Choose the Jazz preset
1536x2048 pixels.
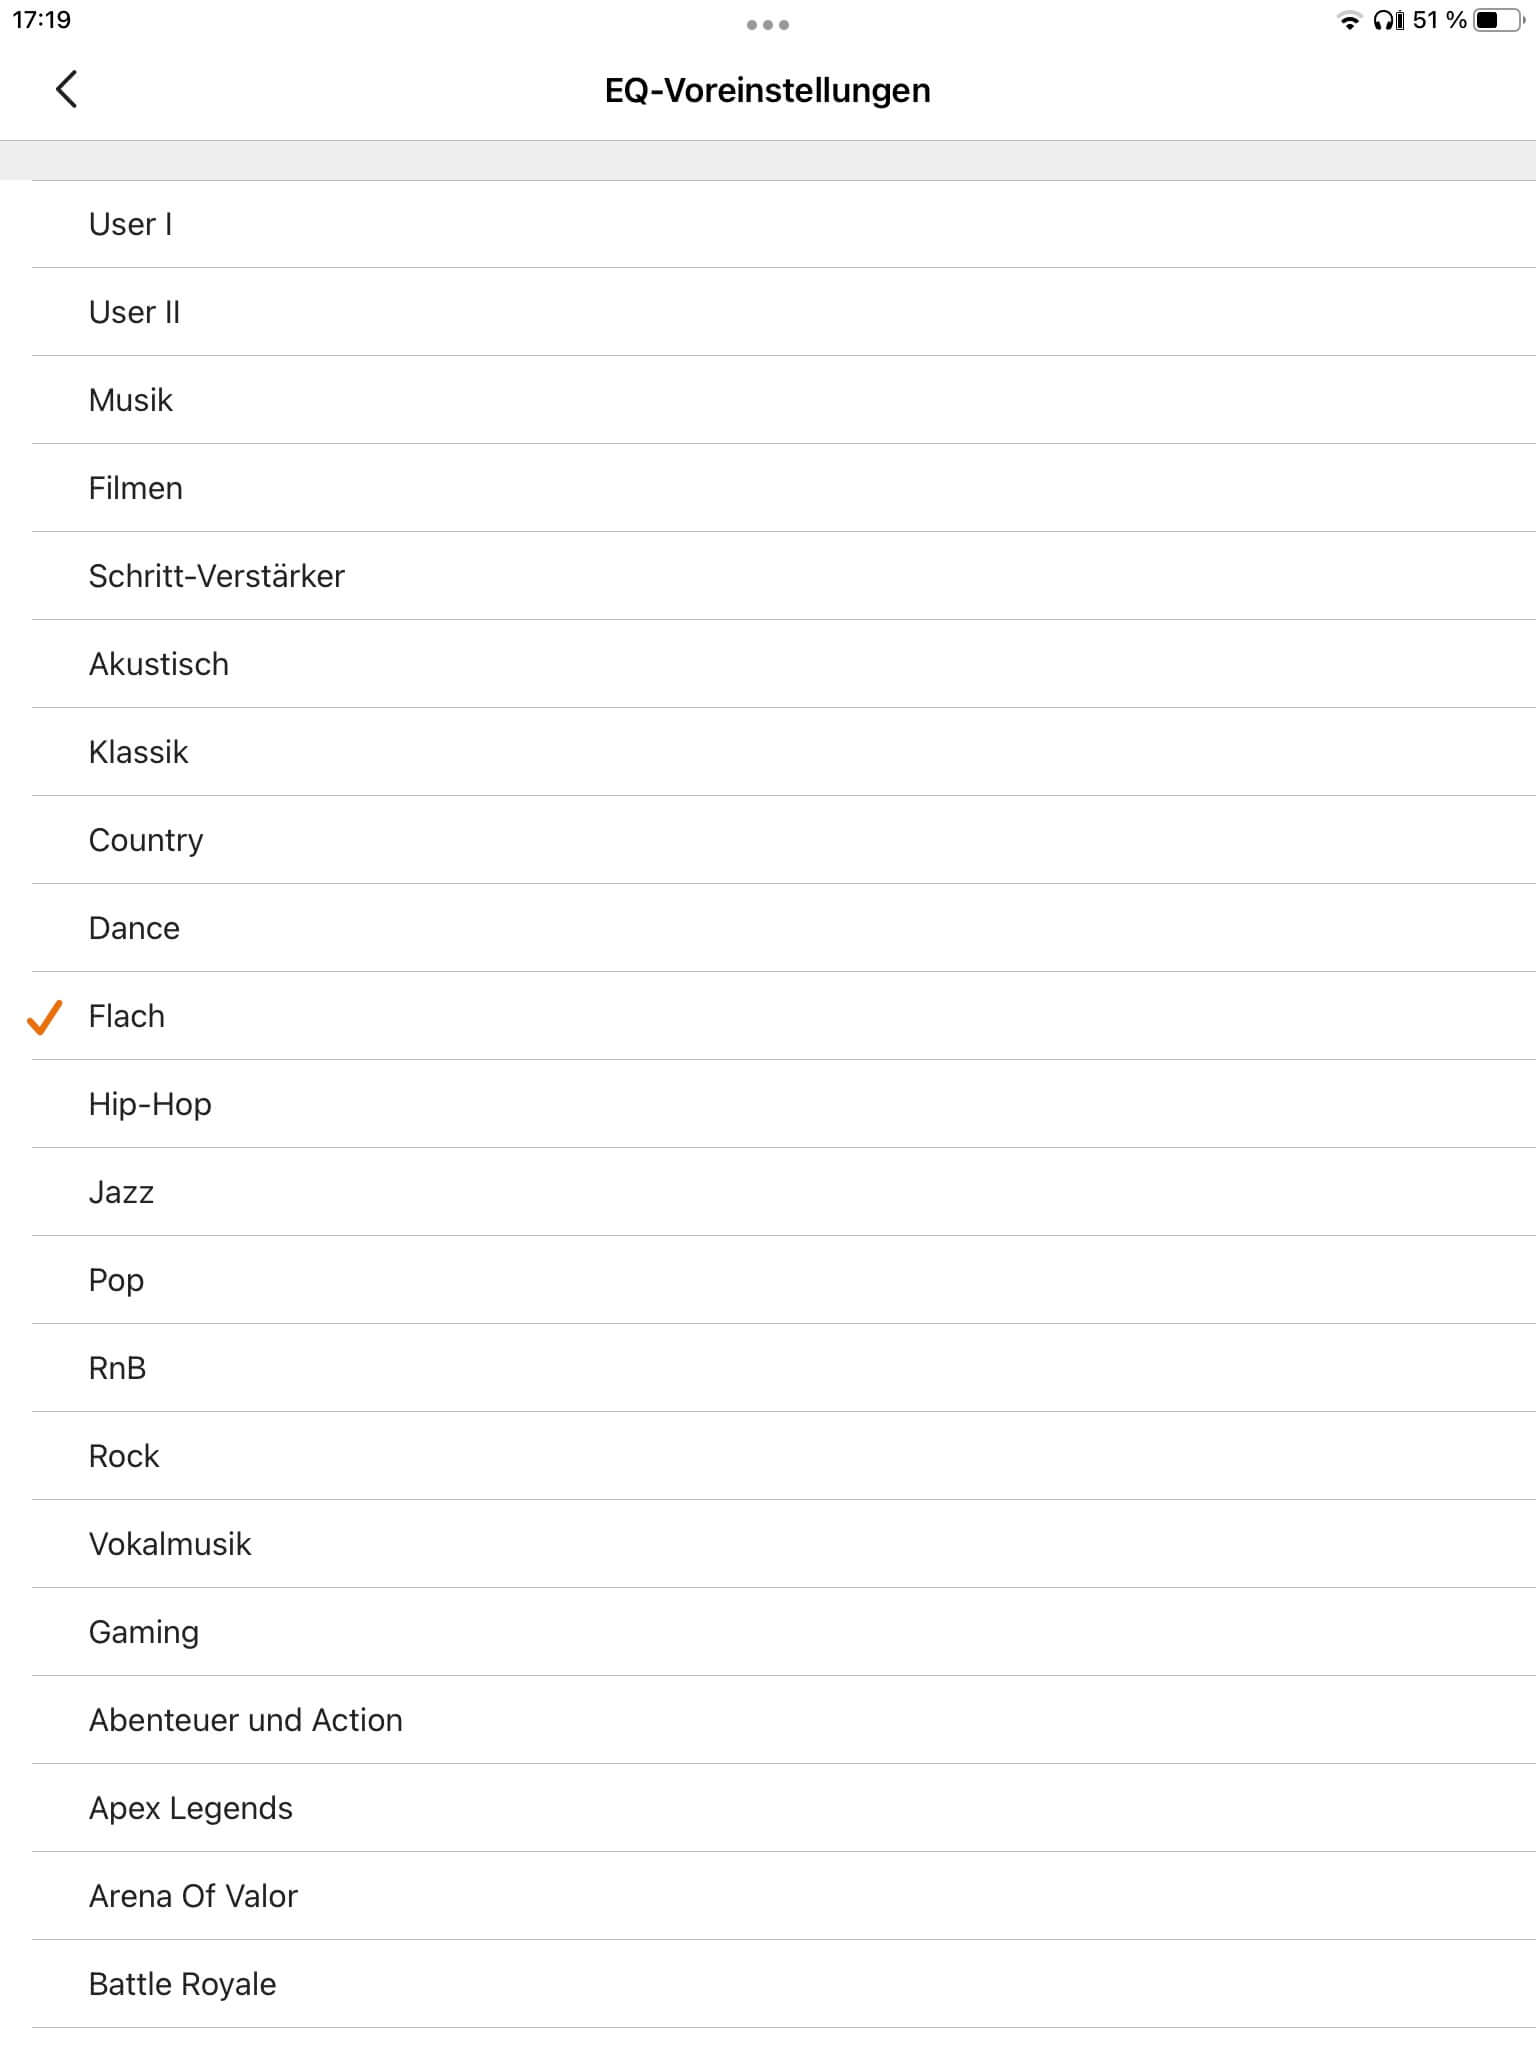point(122,1193)
